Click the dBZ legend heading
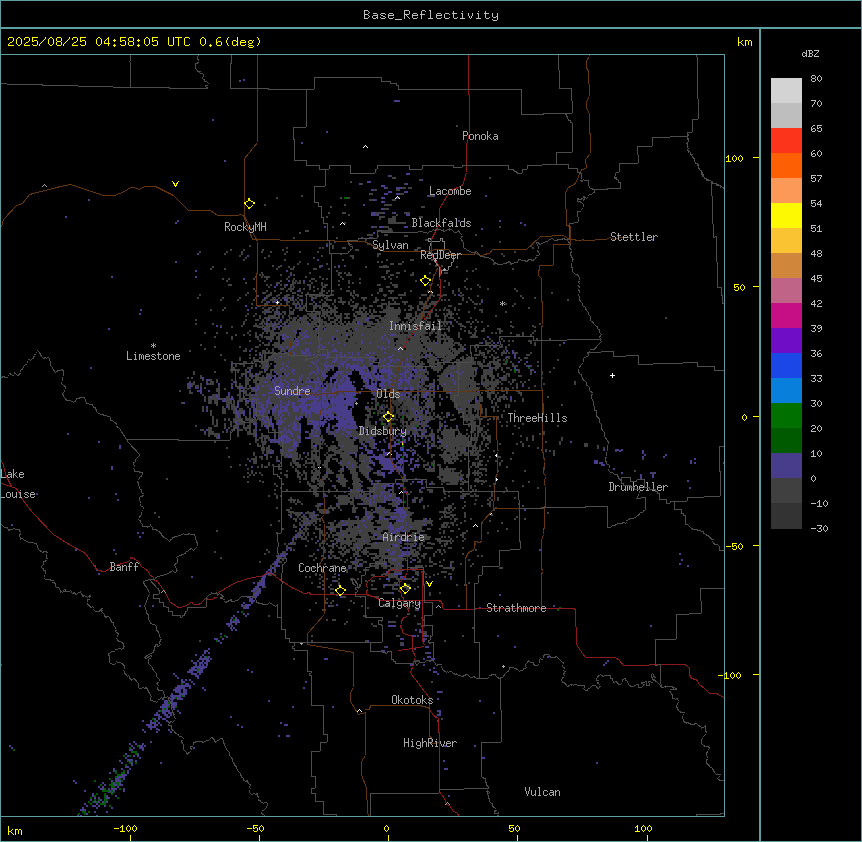862x842 pixels. (810, 53)
